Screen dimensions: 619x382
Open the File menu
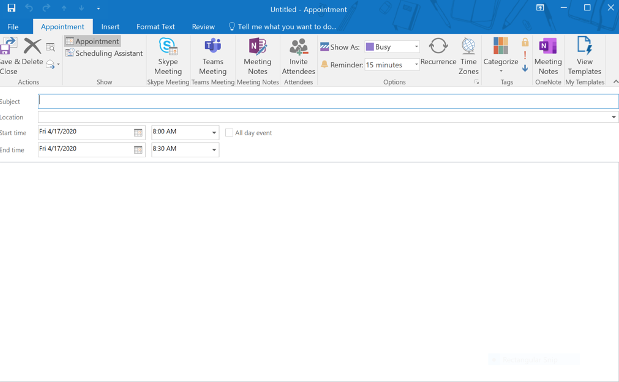(x=13, y=27)
